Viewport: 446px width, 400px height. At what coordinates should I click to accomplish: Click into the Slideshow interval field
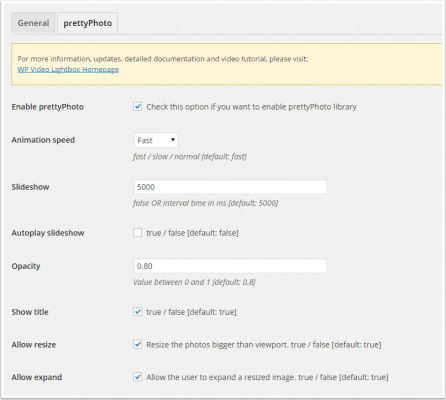coord(230,187)
